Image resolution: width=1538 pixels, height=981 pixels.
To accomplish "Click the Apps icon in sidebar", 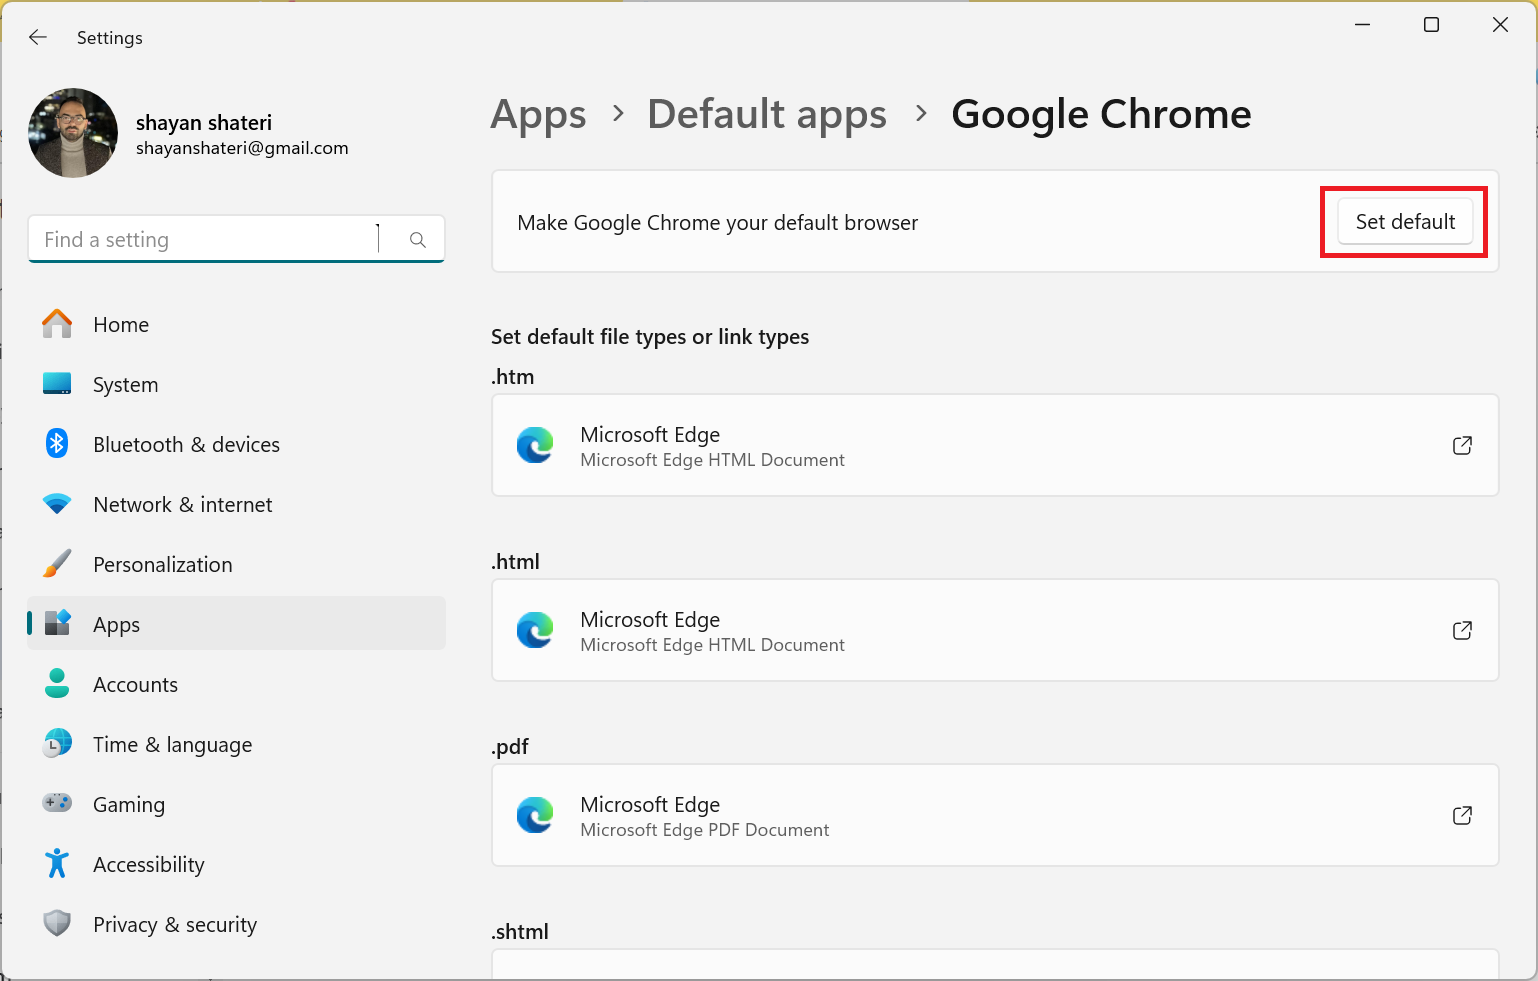I will coord(57,623).
